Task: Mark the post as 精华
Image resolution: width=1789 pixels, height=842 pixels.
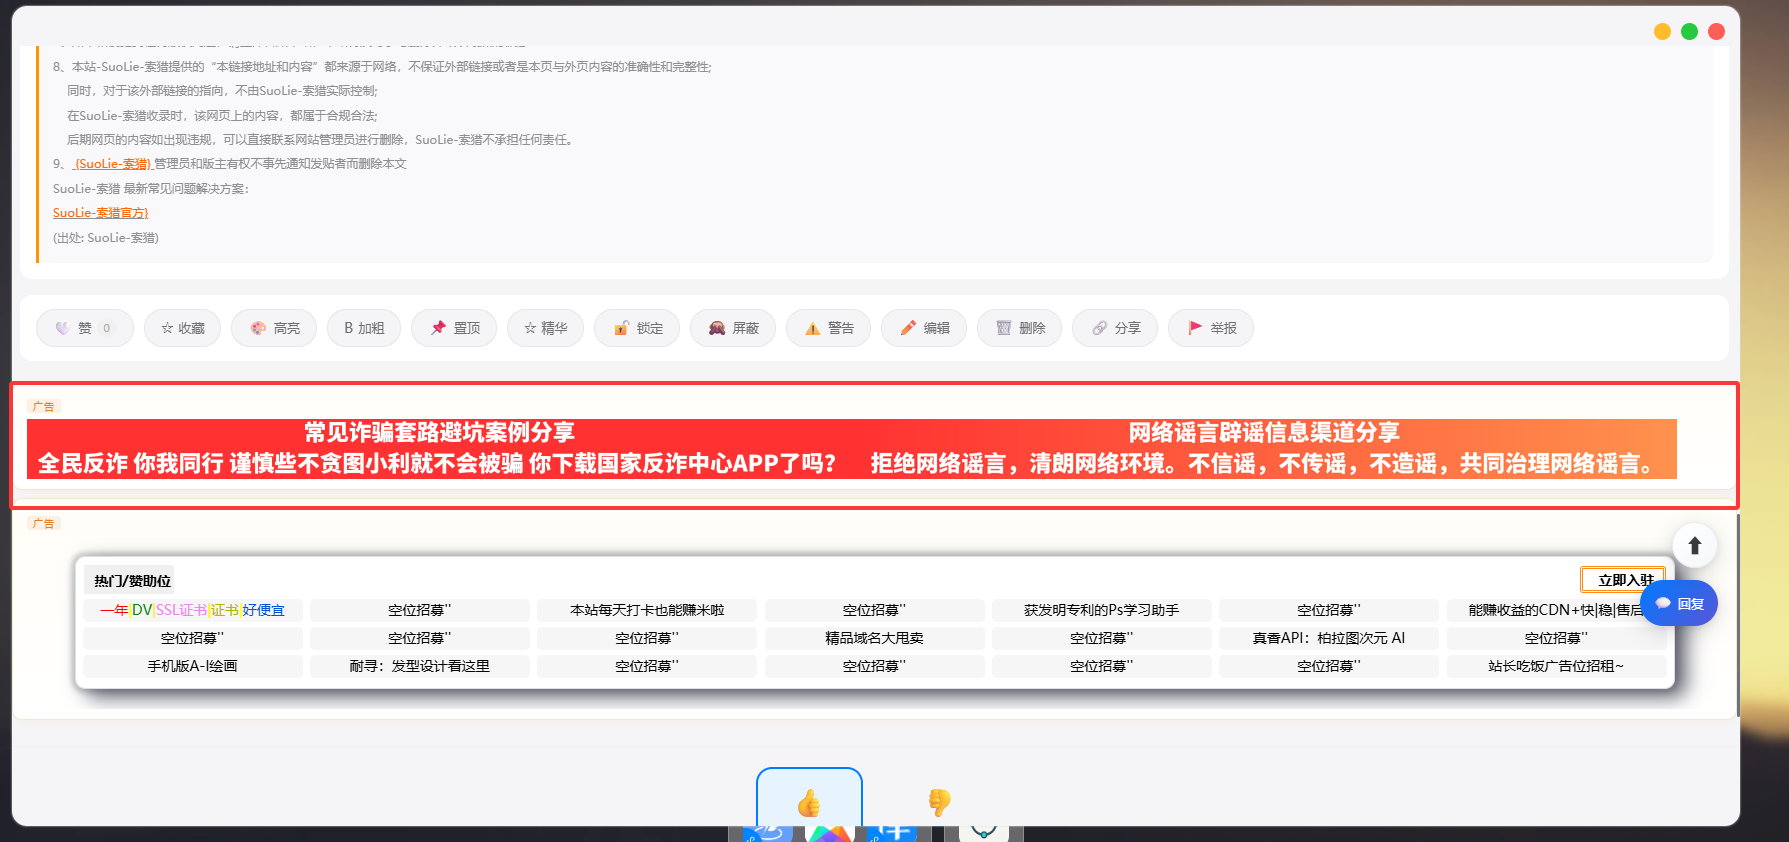Action: pyautogui.click(x=546, y=328)
